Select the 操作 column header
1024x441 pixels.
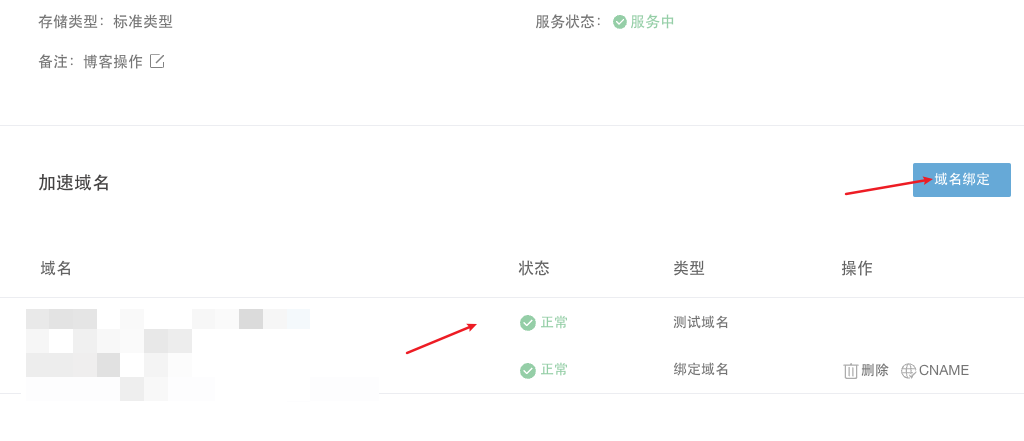click(857, 268)
